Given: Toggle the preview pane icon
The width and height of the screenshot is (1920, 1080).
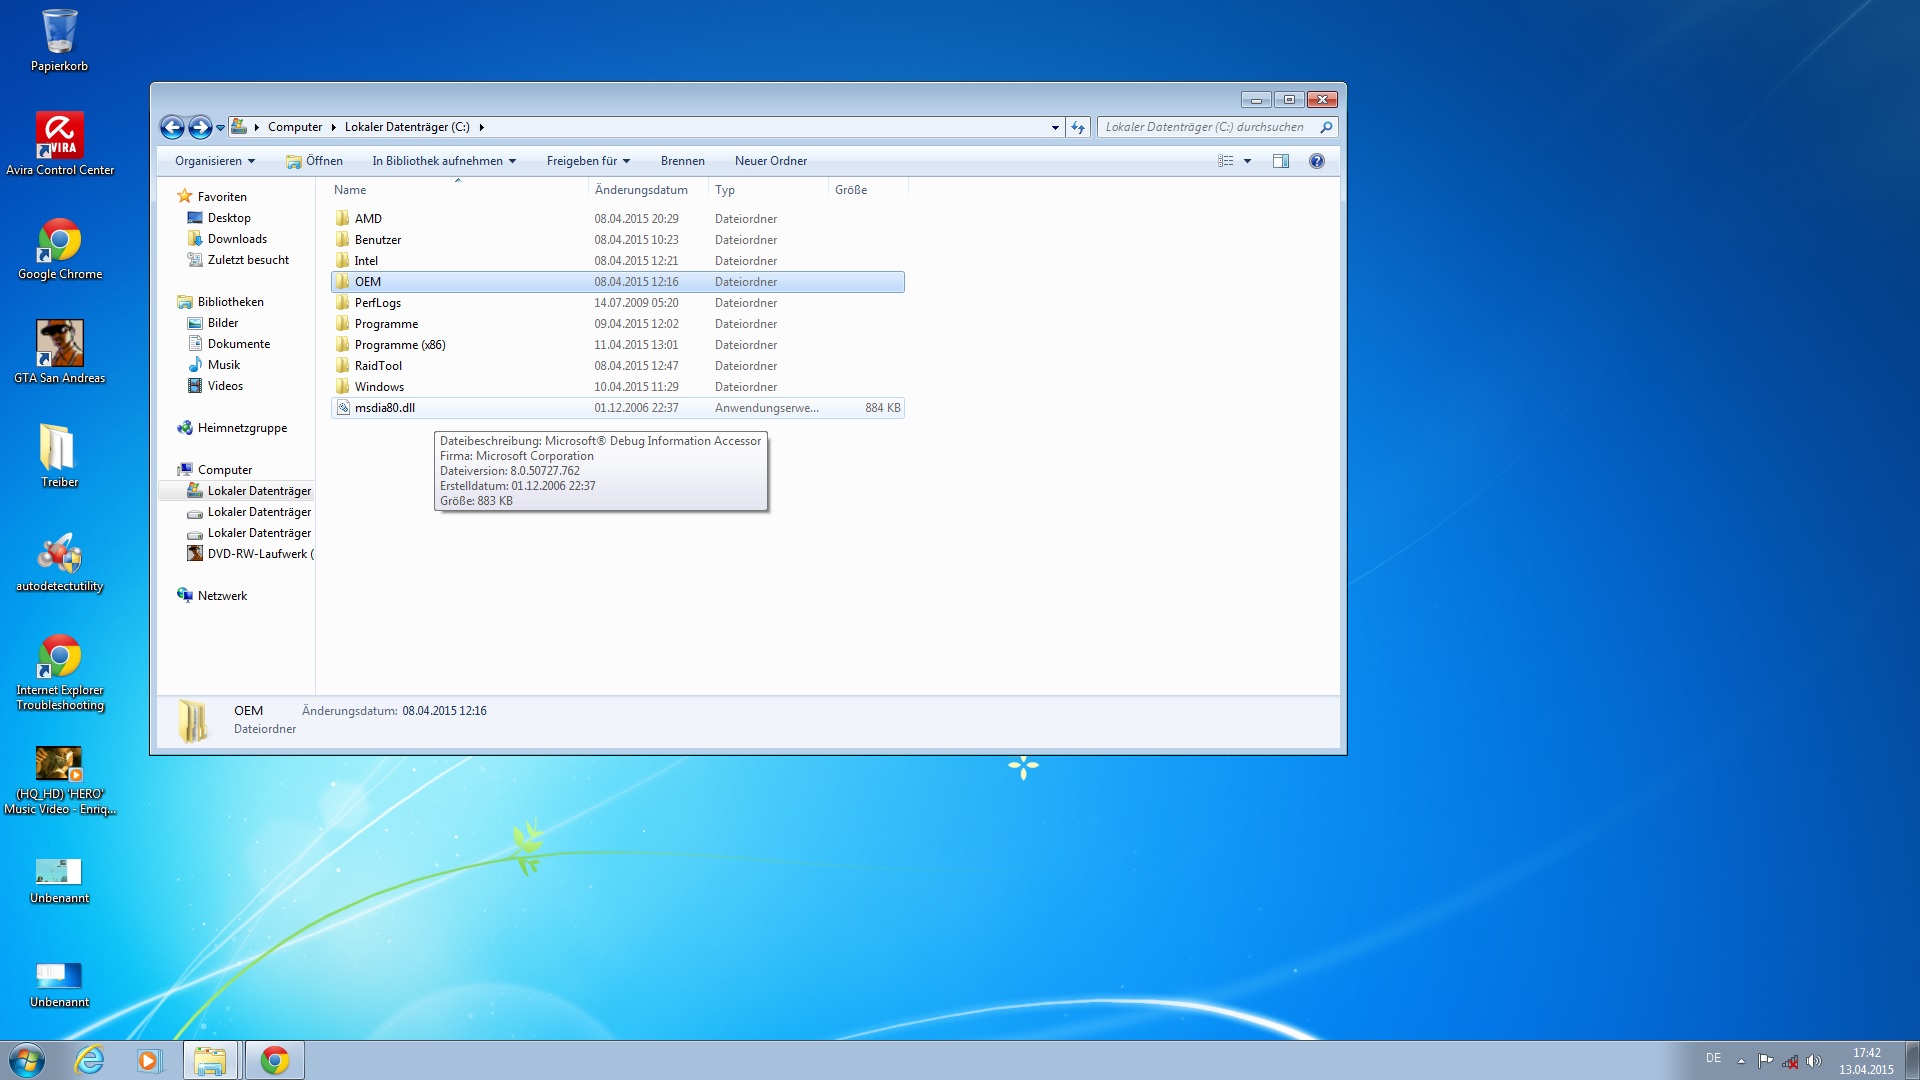Looking at the screenshot, I should tap(1281, 161).
